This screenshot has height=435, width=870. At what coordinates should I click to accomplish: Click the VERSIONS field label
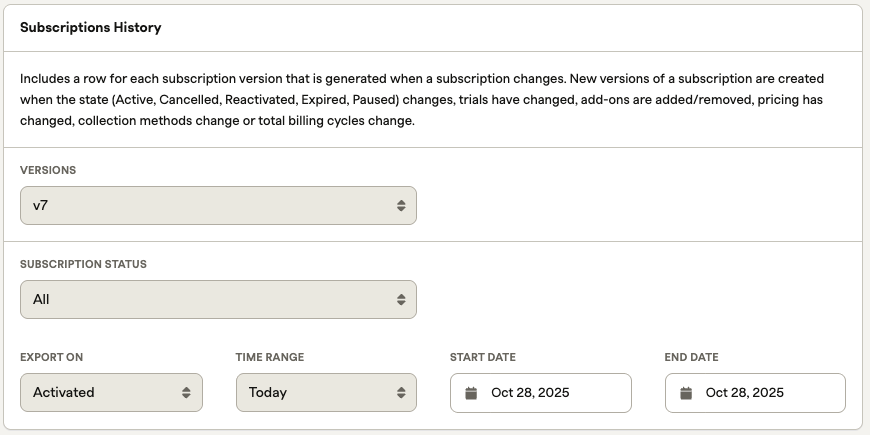[x=48, y=170]
